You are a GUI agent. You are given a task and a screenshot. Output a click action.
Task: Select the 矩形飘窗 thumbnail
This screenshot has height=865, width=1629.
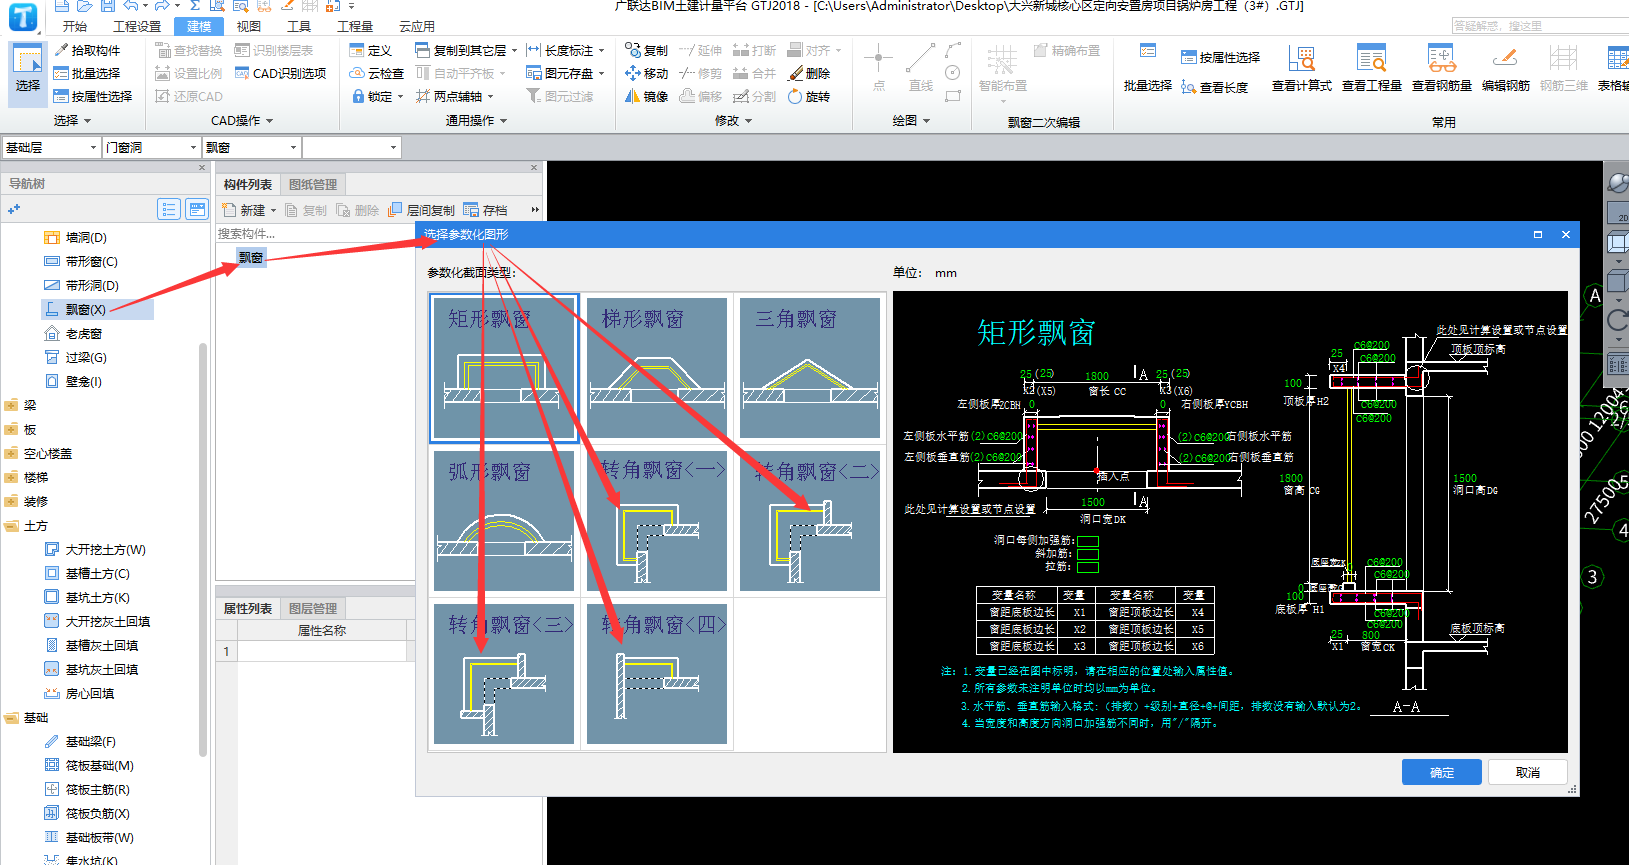coord(504,367)
